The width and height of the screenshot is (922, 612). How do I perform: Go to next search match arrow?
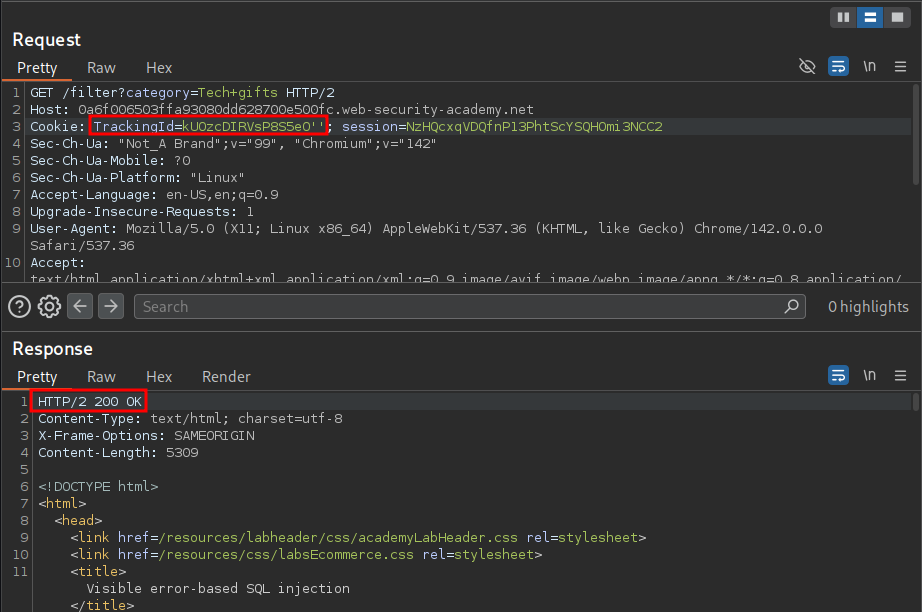point(110,307)
